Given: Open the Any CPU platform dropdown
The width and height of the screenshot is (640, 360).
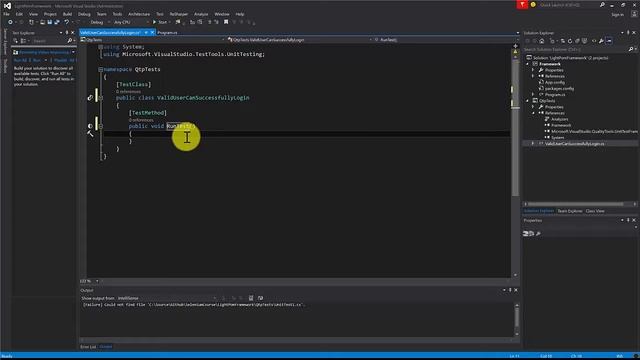Looking at the screenshot, I should tap(131, 22).
